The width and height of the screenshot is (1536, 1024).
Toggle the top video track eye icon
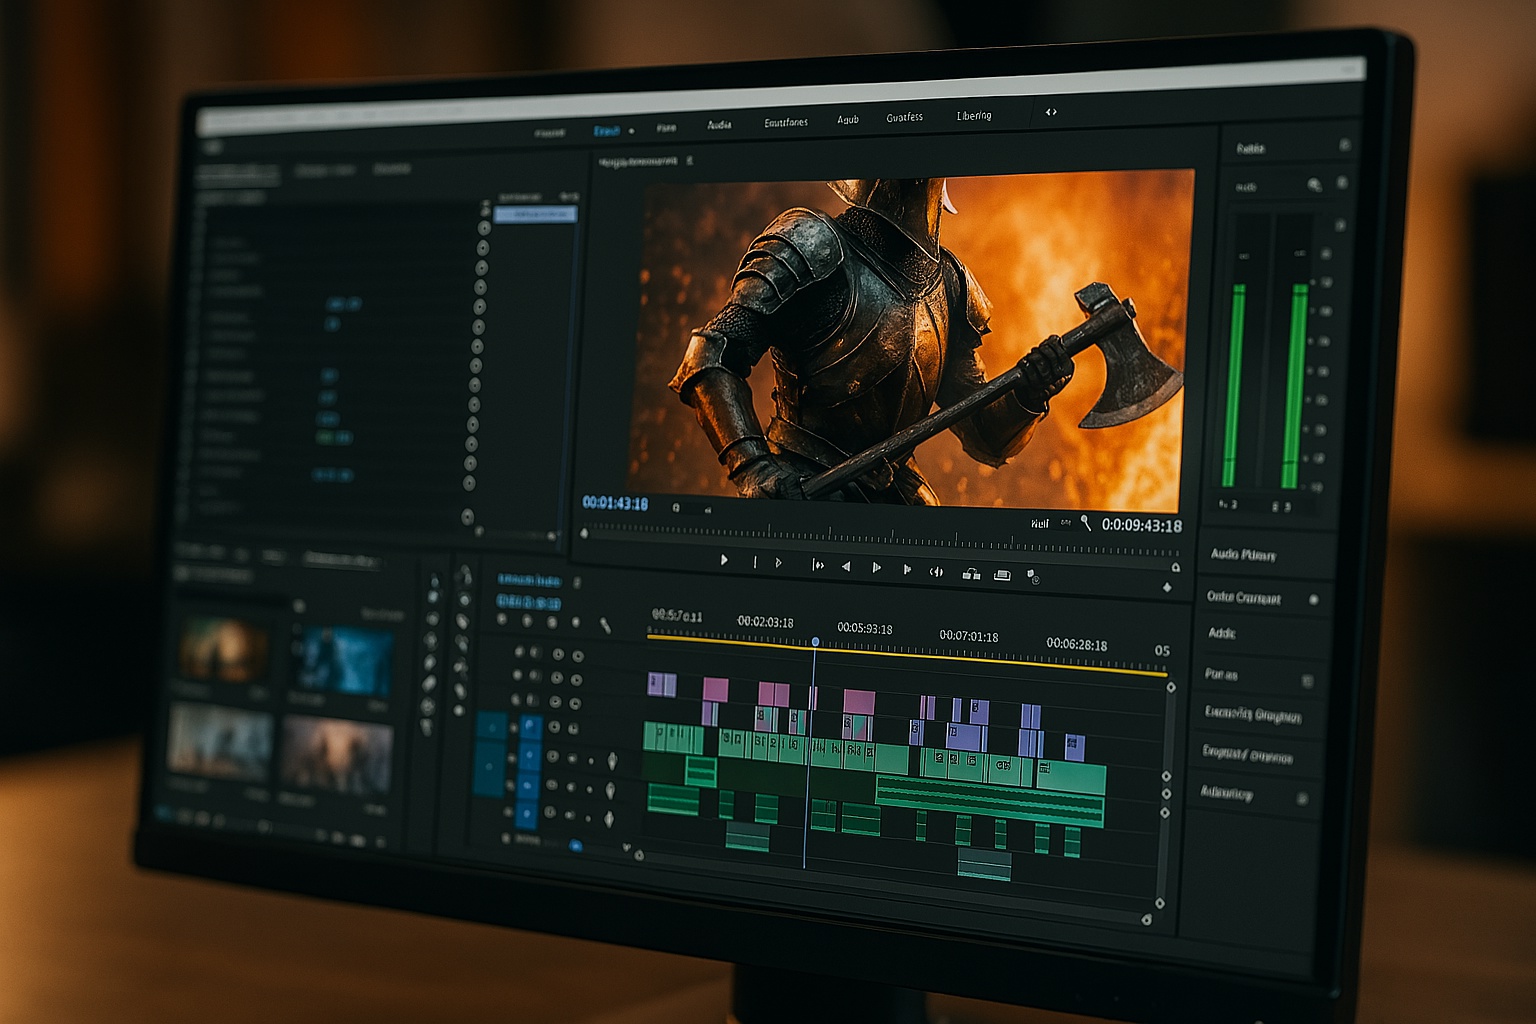click(558, 655)
